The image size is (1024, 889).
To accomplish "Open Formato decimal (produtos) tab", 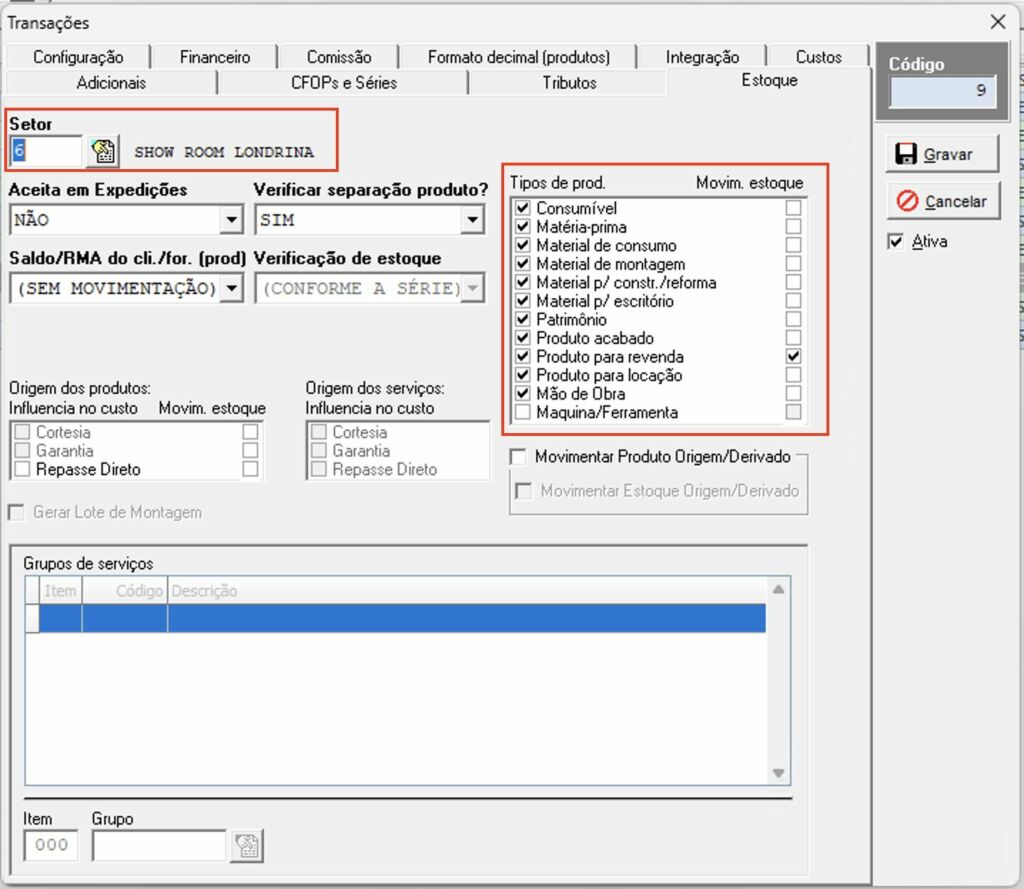I will pos(519,57).
